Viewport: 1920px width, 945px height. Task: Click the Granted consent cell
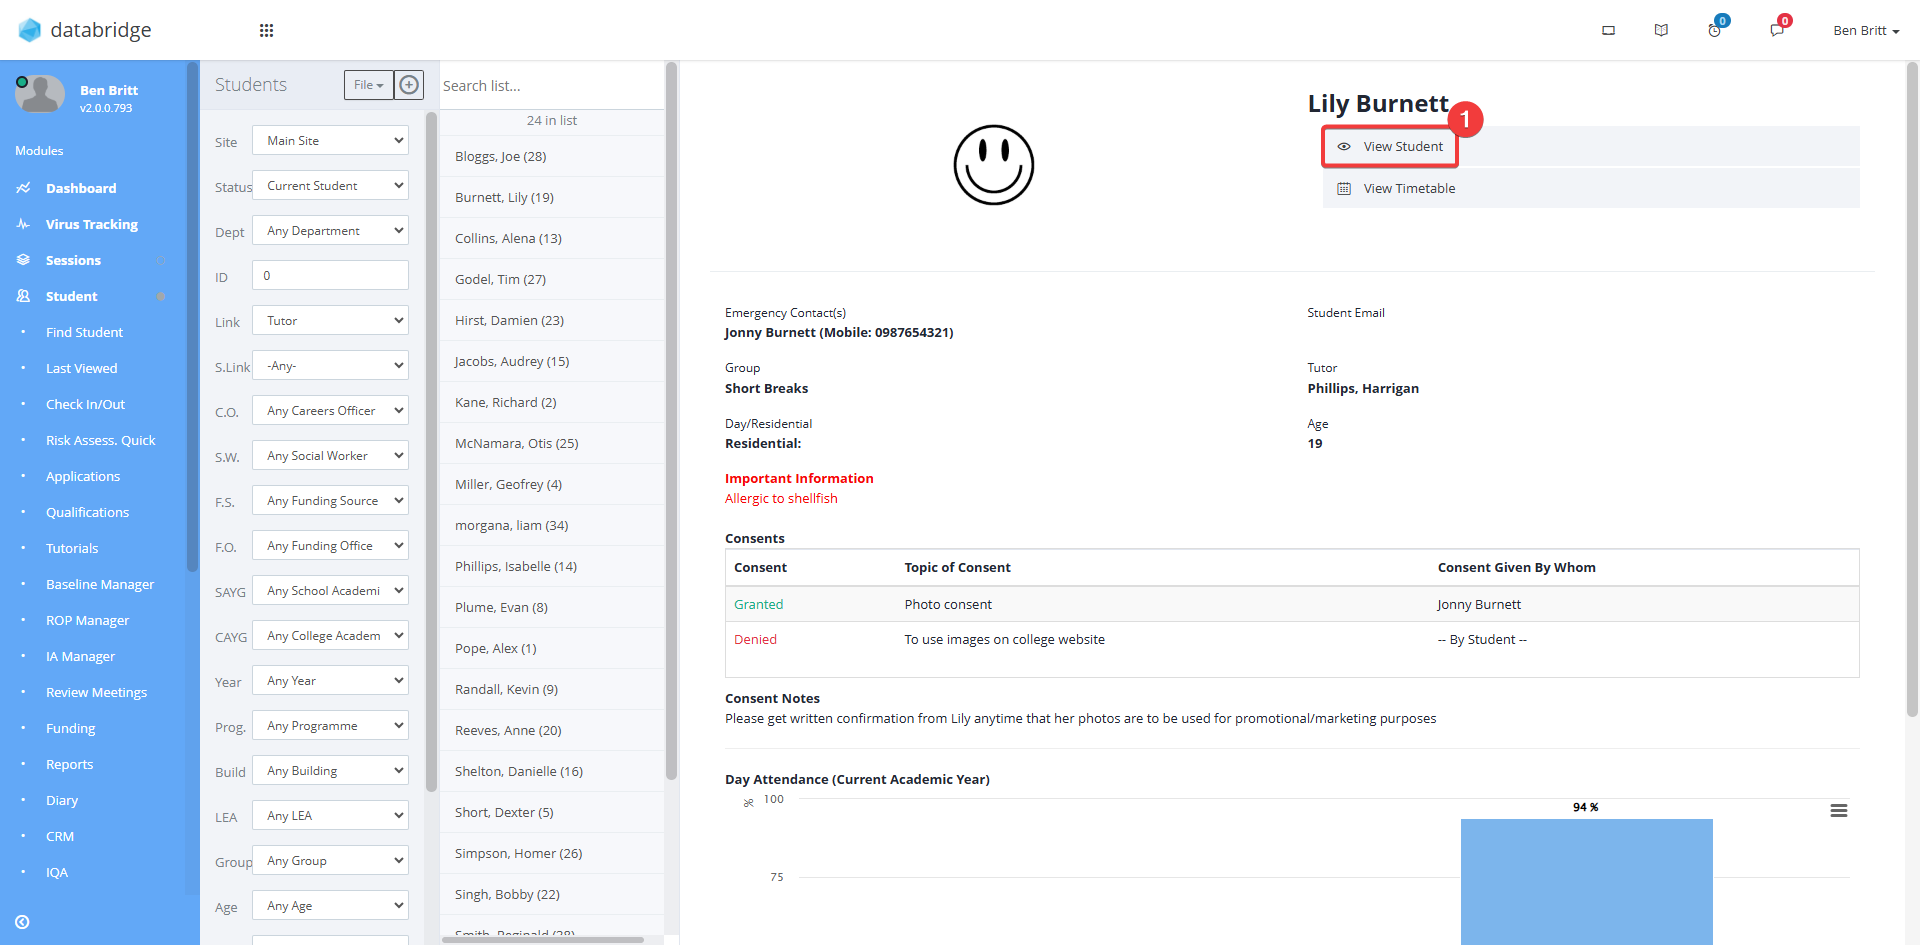coord(758,604)
